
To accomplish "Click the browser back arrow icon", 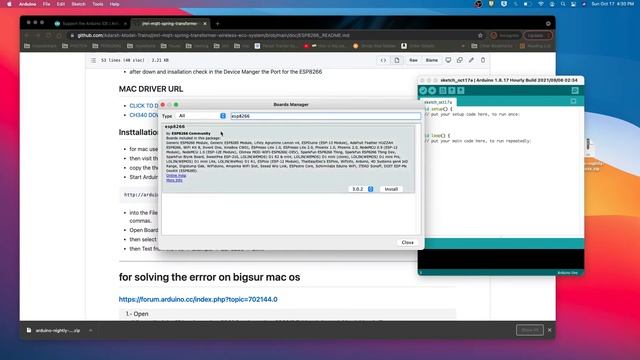I will [27, 36].
